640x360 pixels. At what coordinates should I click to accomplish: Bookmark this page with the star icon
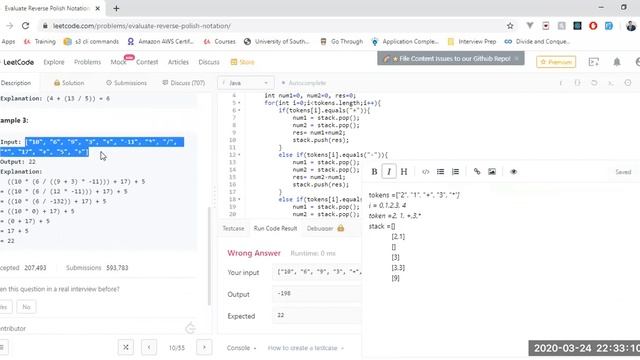(510, 26)
